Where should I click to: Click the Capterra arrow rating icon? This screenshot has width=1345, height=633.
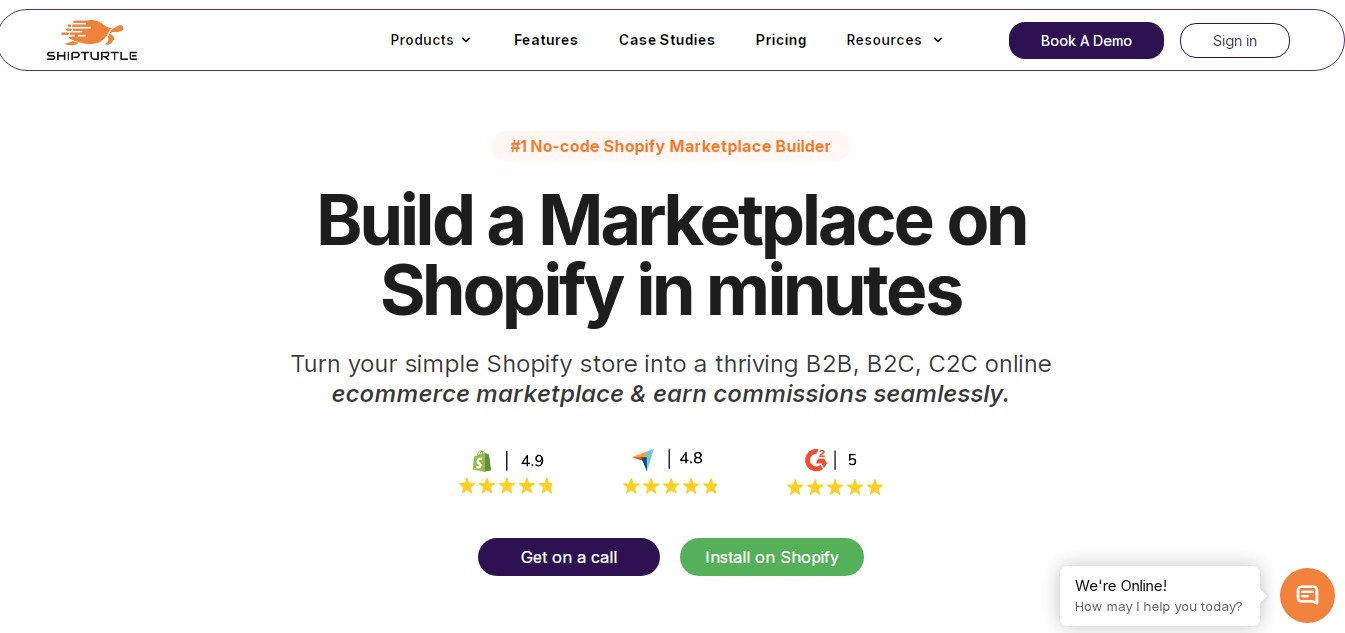[x=643, y=459]
